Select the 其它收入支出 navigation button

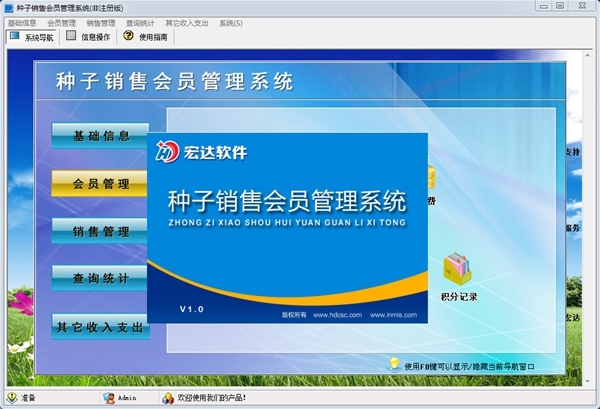click(100, 326)
